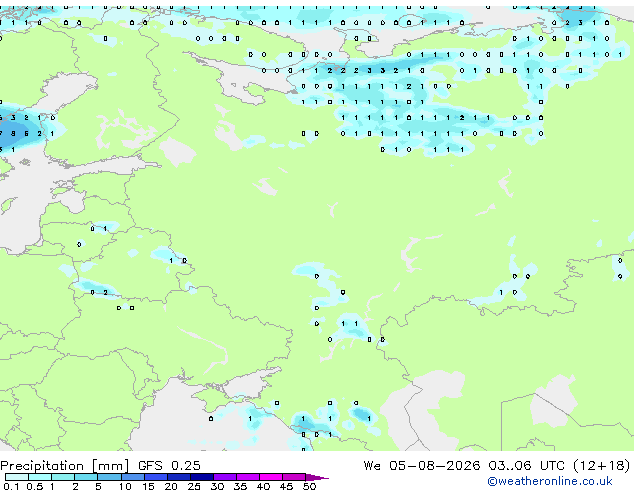The height and width of the screenshot is (490, 634).
Task: Click the 0.1–0.5 mm legend swatch
Action: click(x=17, y=477)
